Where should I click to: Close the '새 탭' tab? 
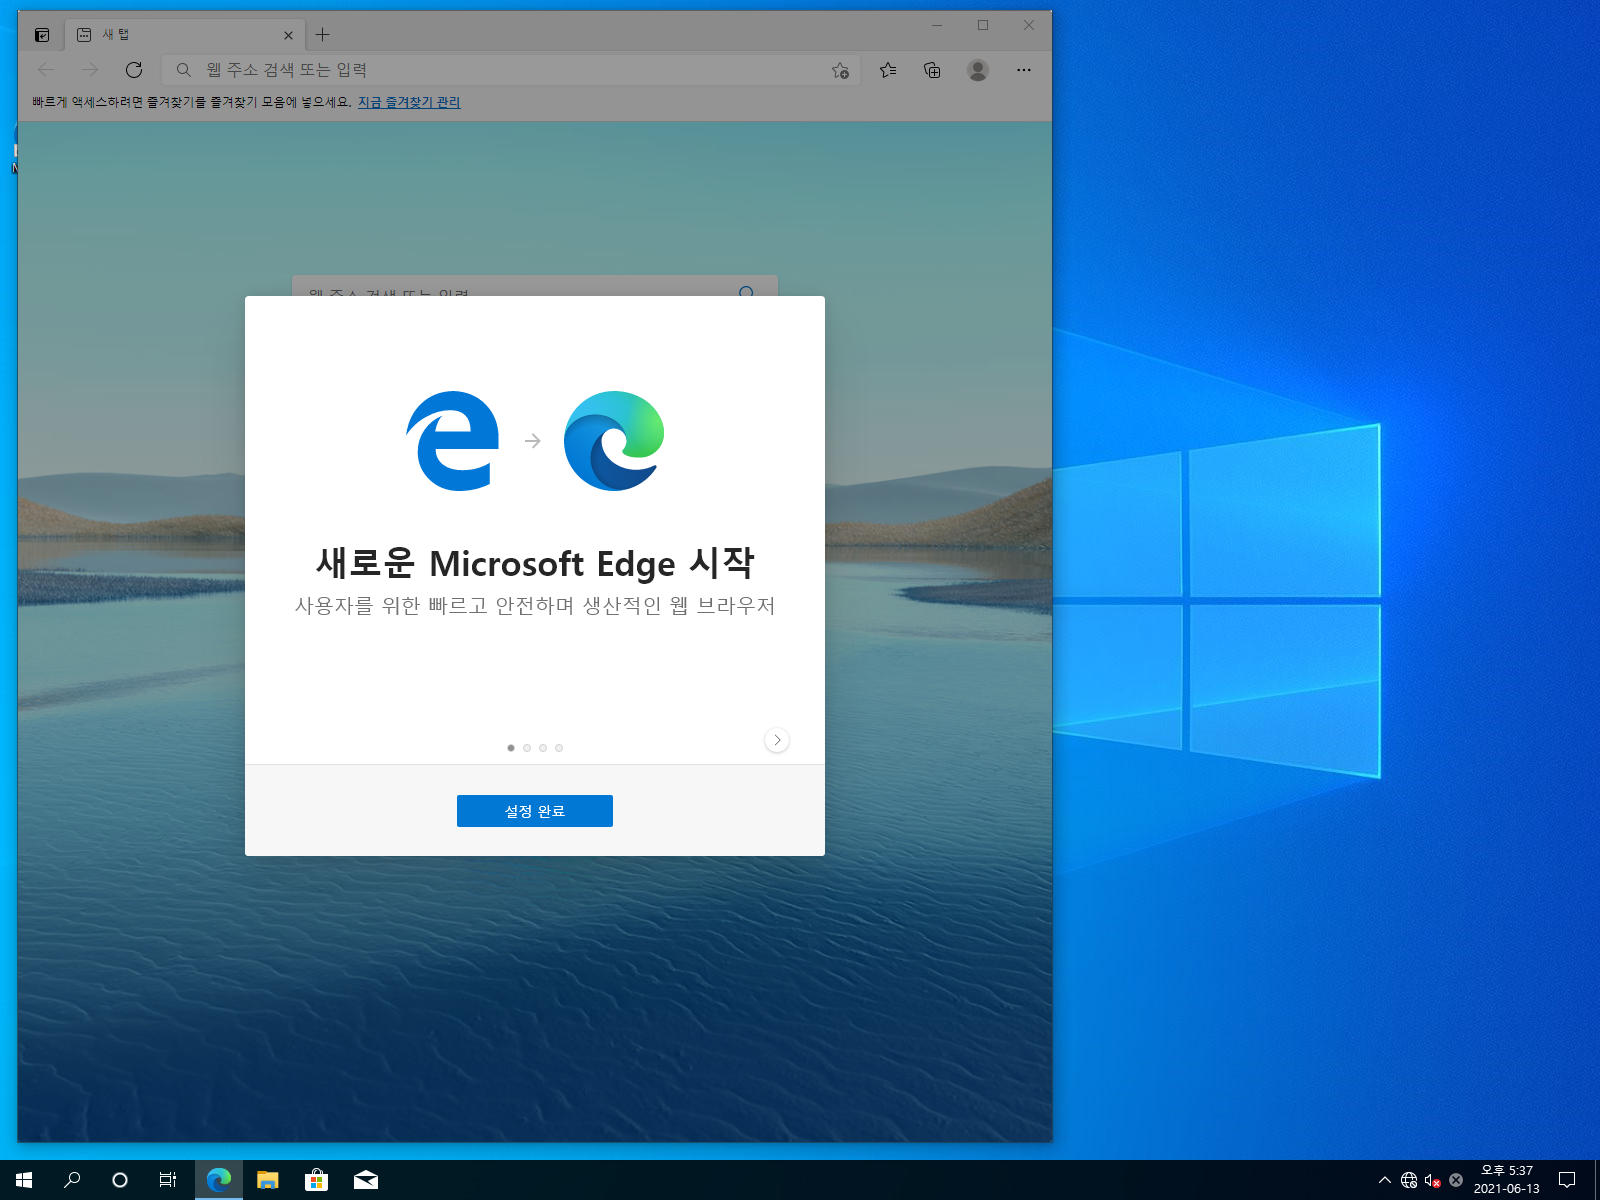point(288,35)
